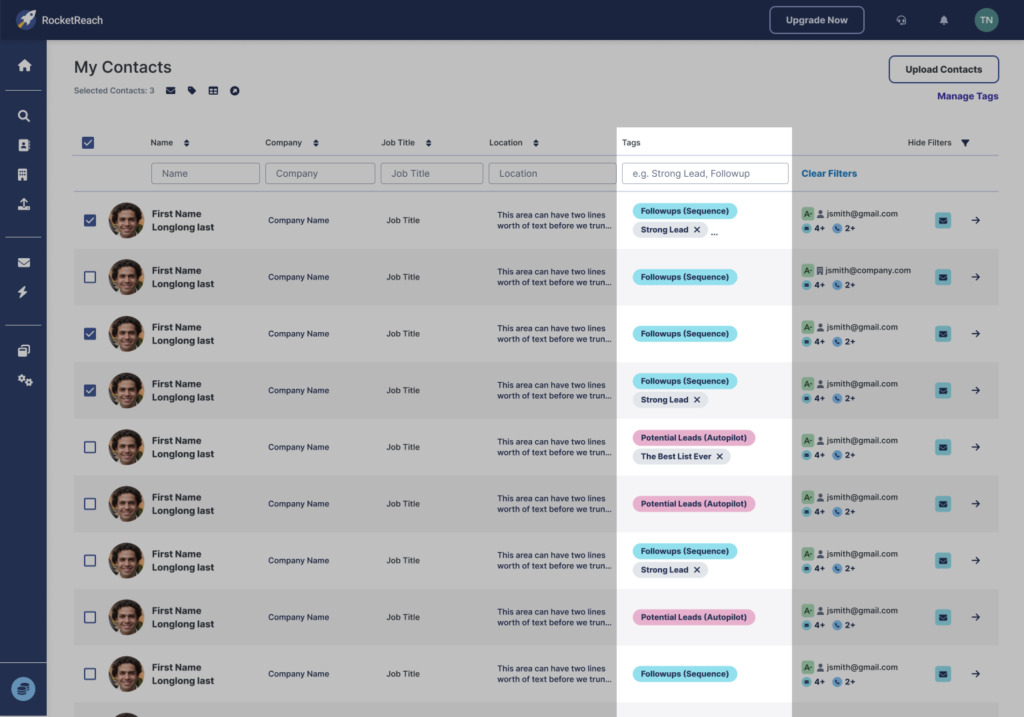Image resolution: width=1024 pixels, height=717 pixels.
Task: Toggle the select-all checkbox in table header
Action: pos(88,143)
